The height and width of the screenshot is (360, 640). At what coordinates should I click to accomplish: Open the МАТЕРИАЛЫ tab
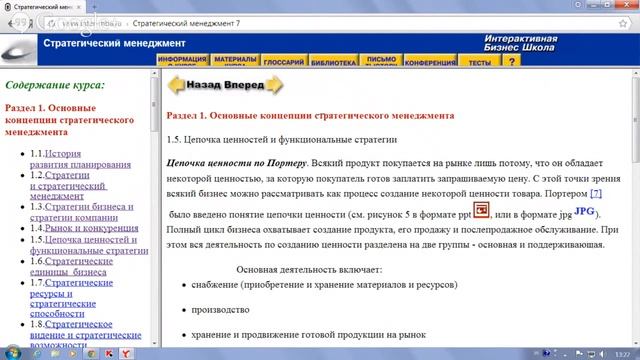coord(235,60)
